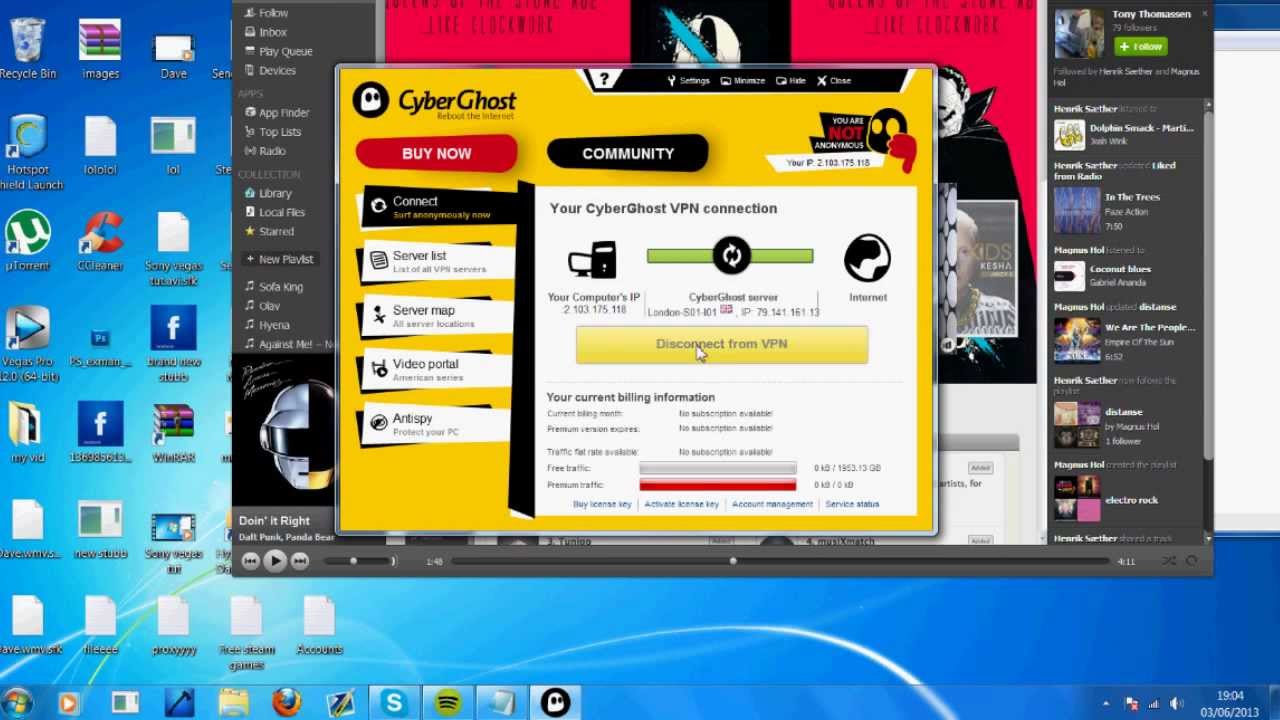
Task: Skip to next track in Spotify
Action: tap(299, 561)
